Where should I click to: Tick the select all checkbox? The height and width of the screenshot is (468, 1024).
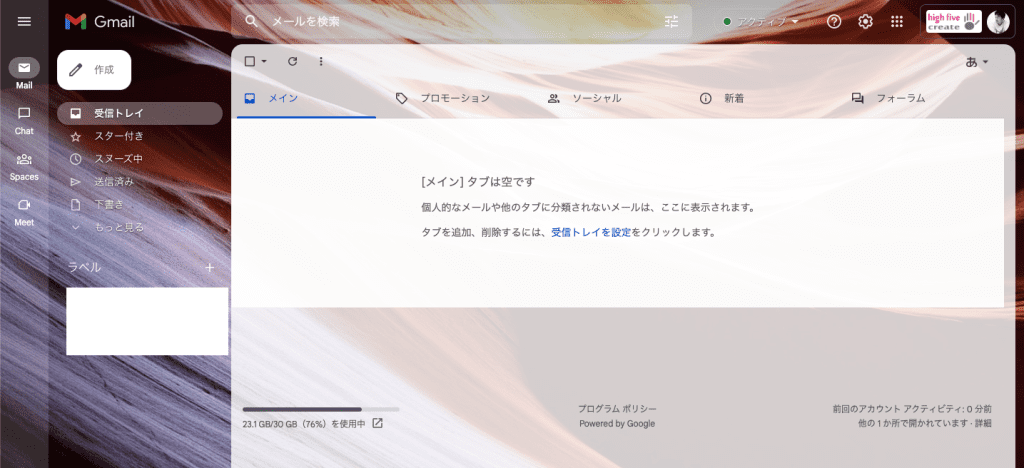click(250, 61)
